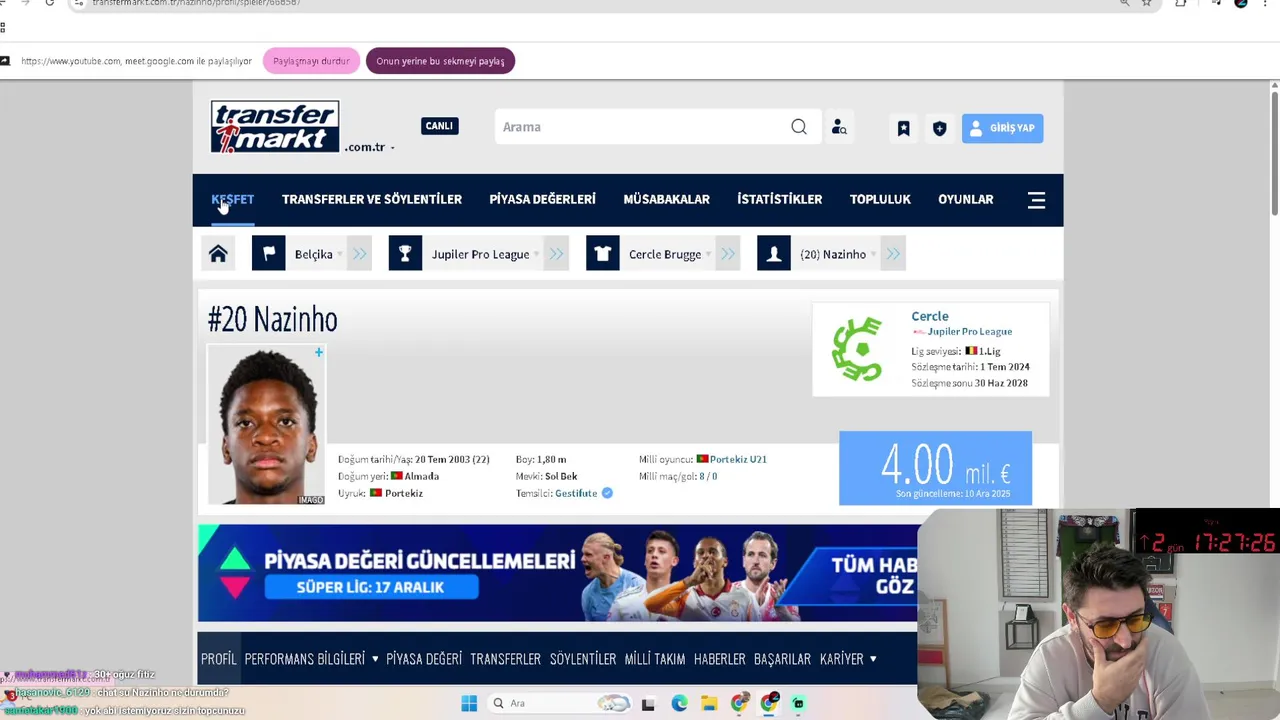The height and width of the screenshot is (720, 1280).
Task: Click the person icon beside (20) Nazinho
Action: click(773, 254)
